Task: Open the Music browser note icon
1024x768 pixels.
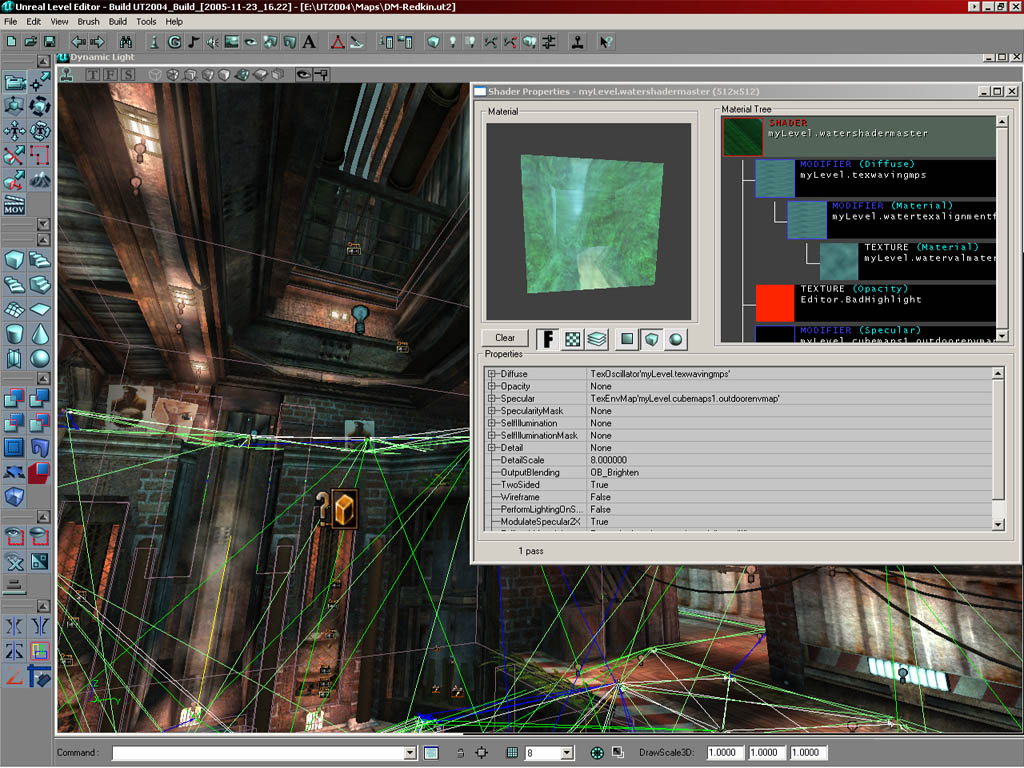Action: (193, 42)
